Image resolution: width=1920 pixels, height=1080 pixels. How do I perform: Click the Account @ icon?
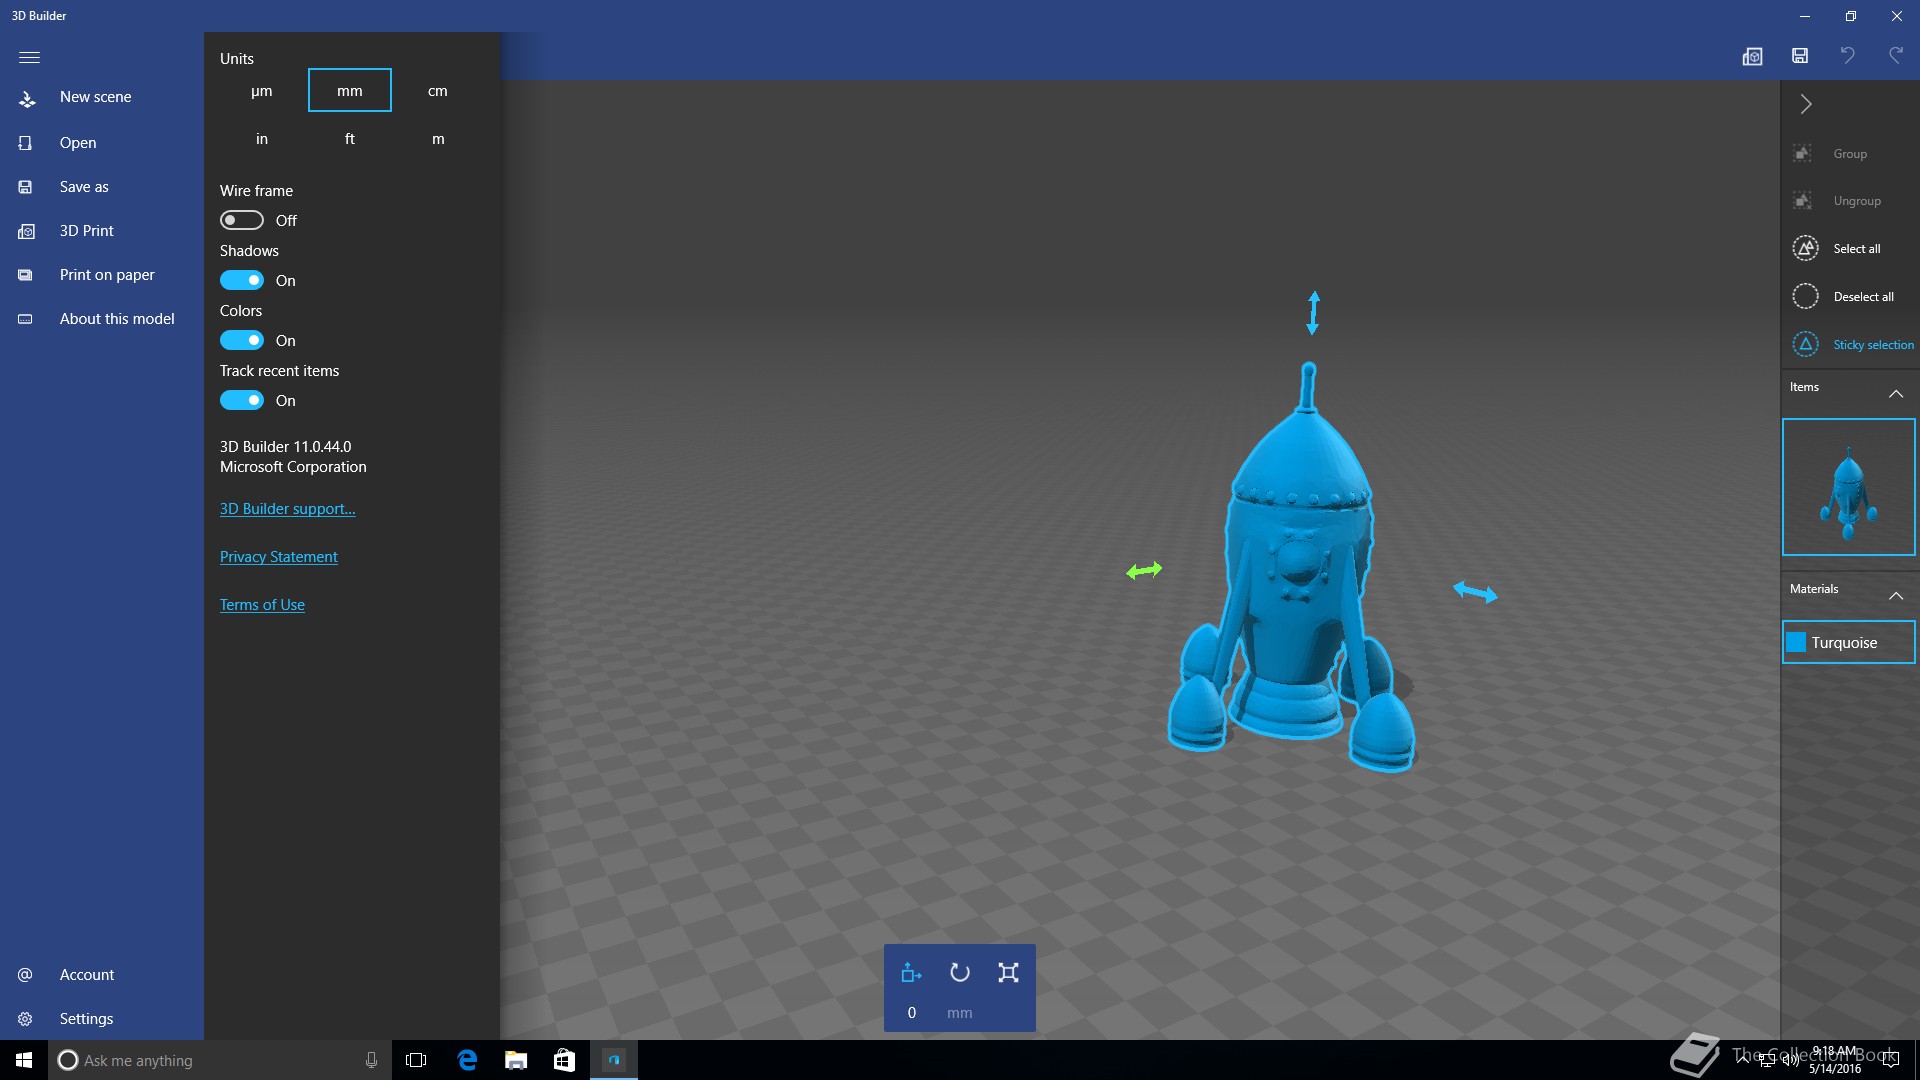[x=26, y=975]
